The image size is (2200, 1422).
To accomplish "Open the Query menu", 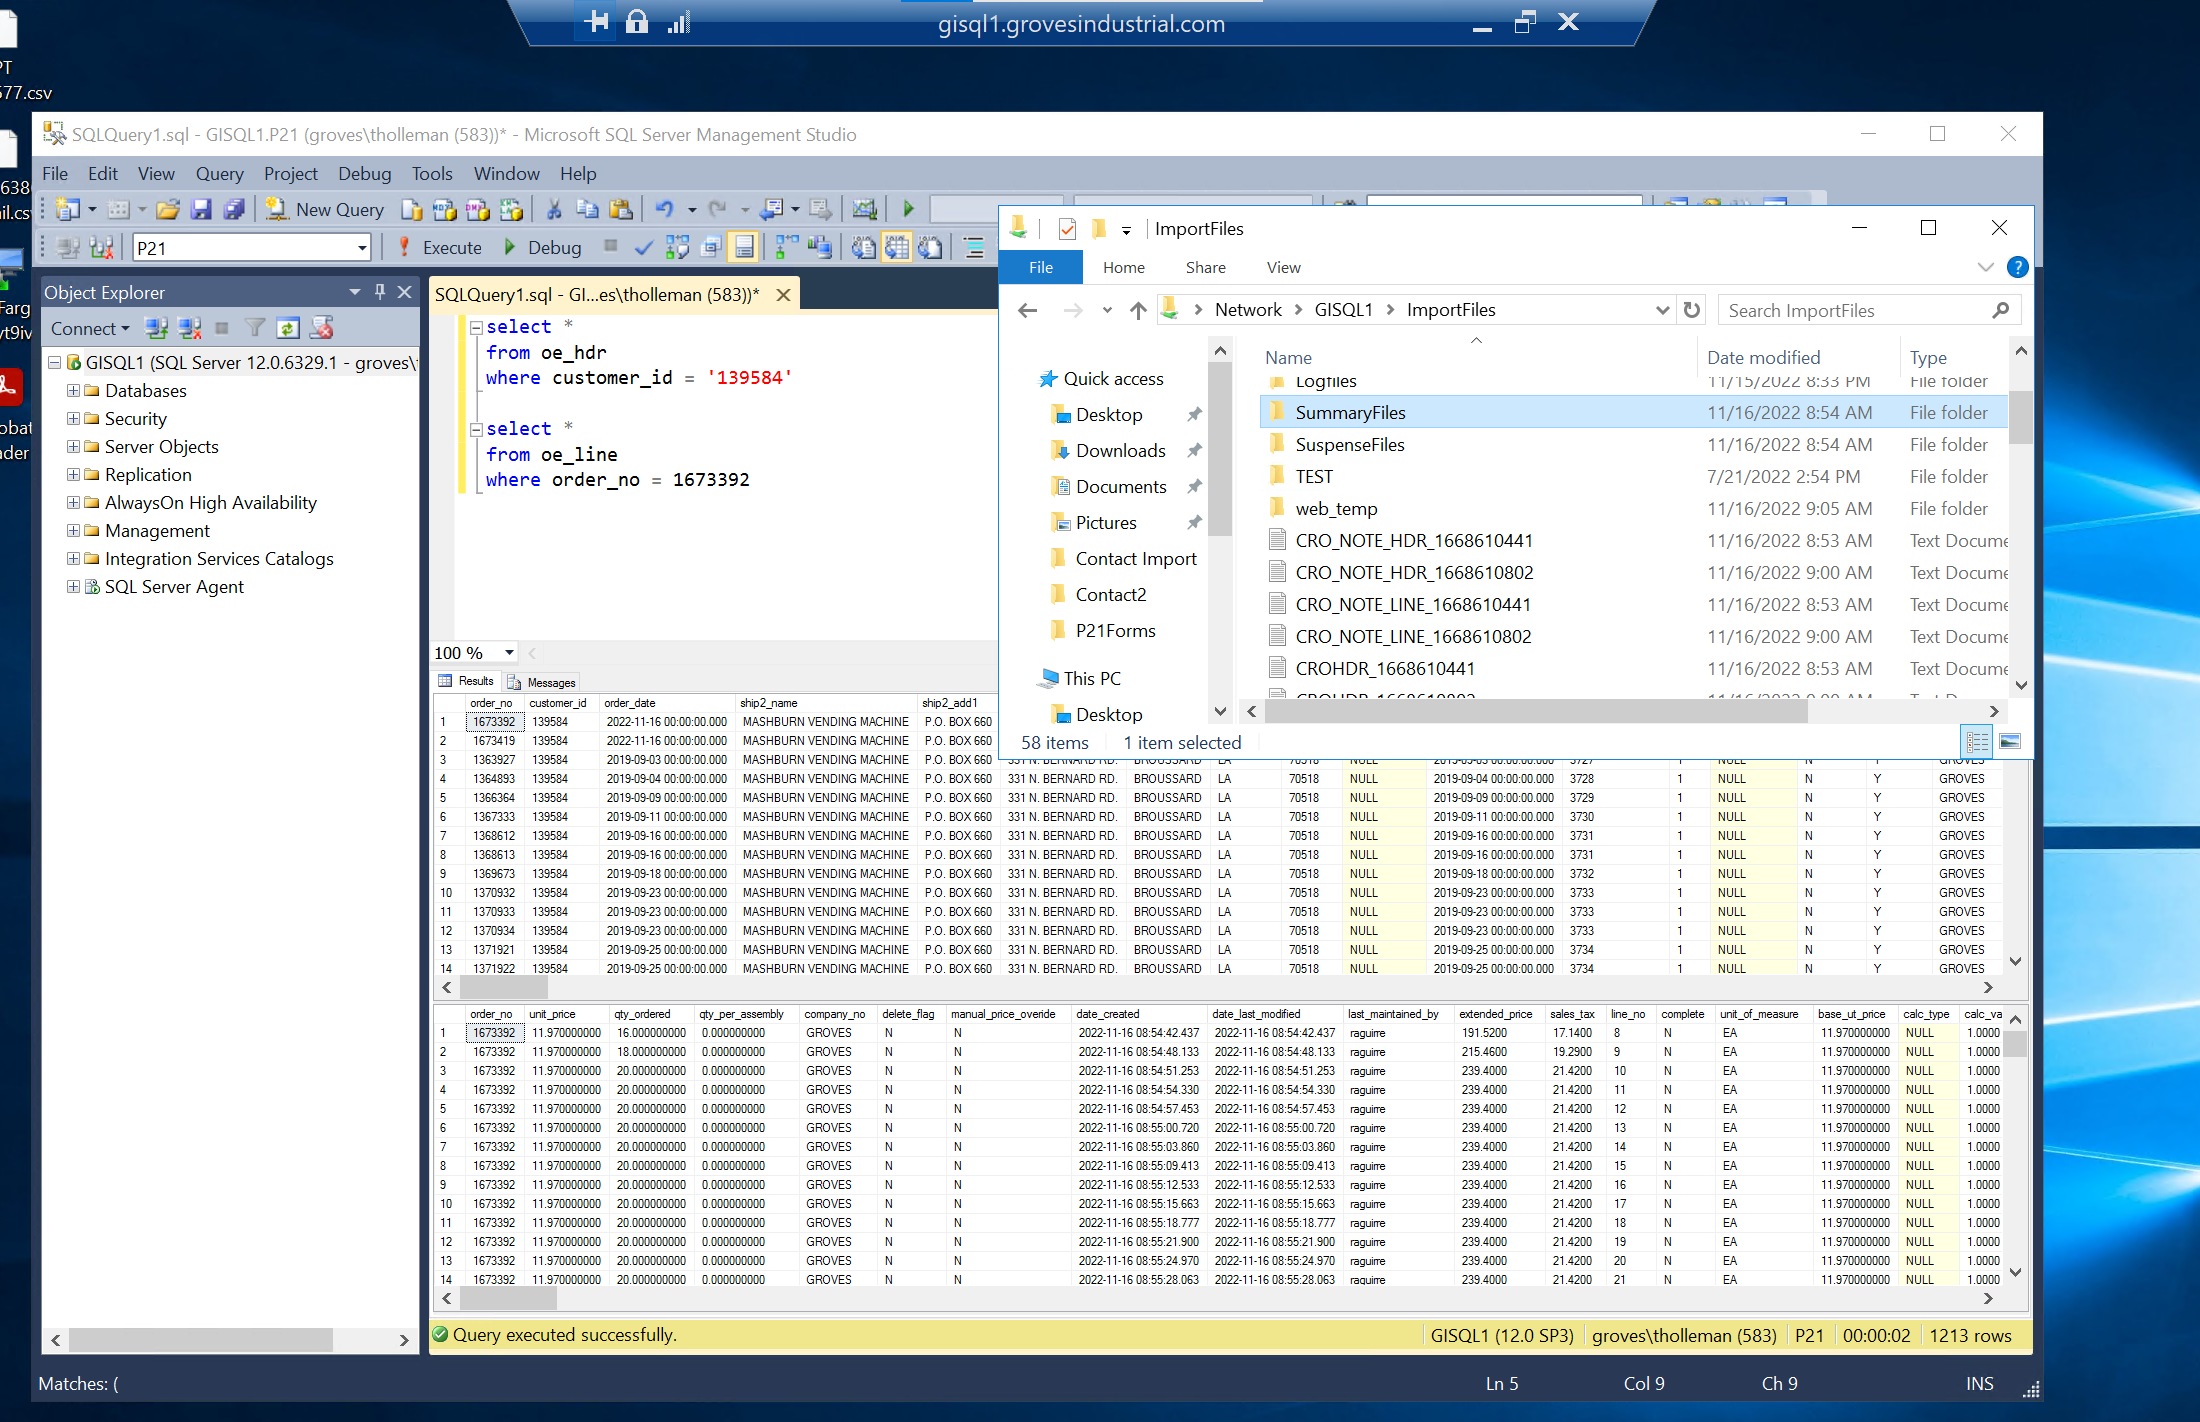I will 219,173.
